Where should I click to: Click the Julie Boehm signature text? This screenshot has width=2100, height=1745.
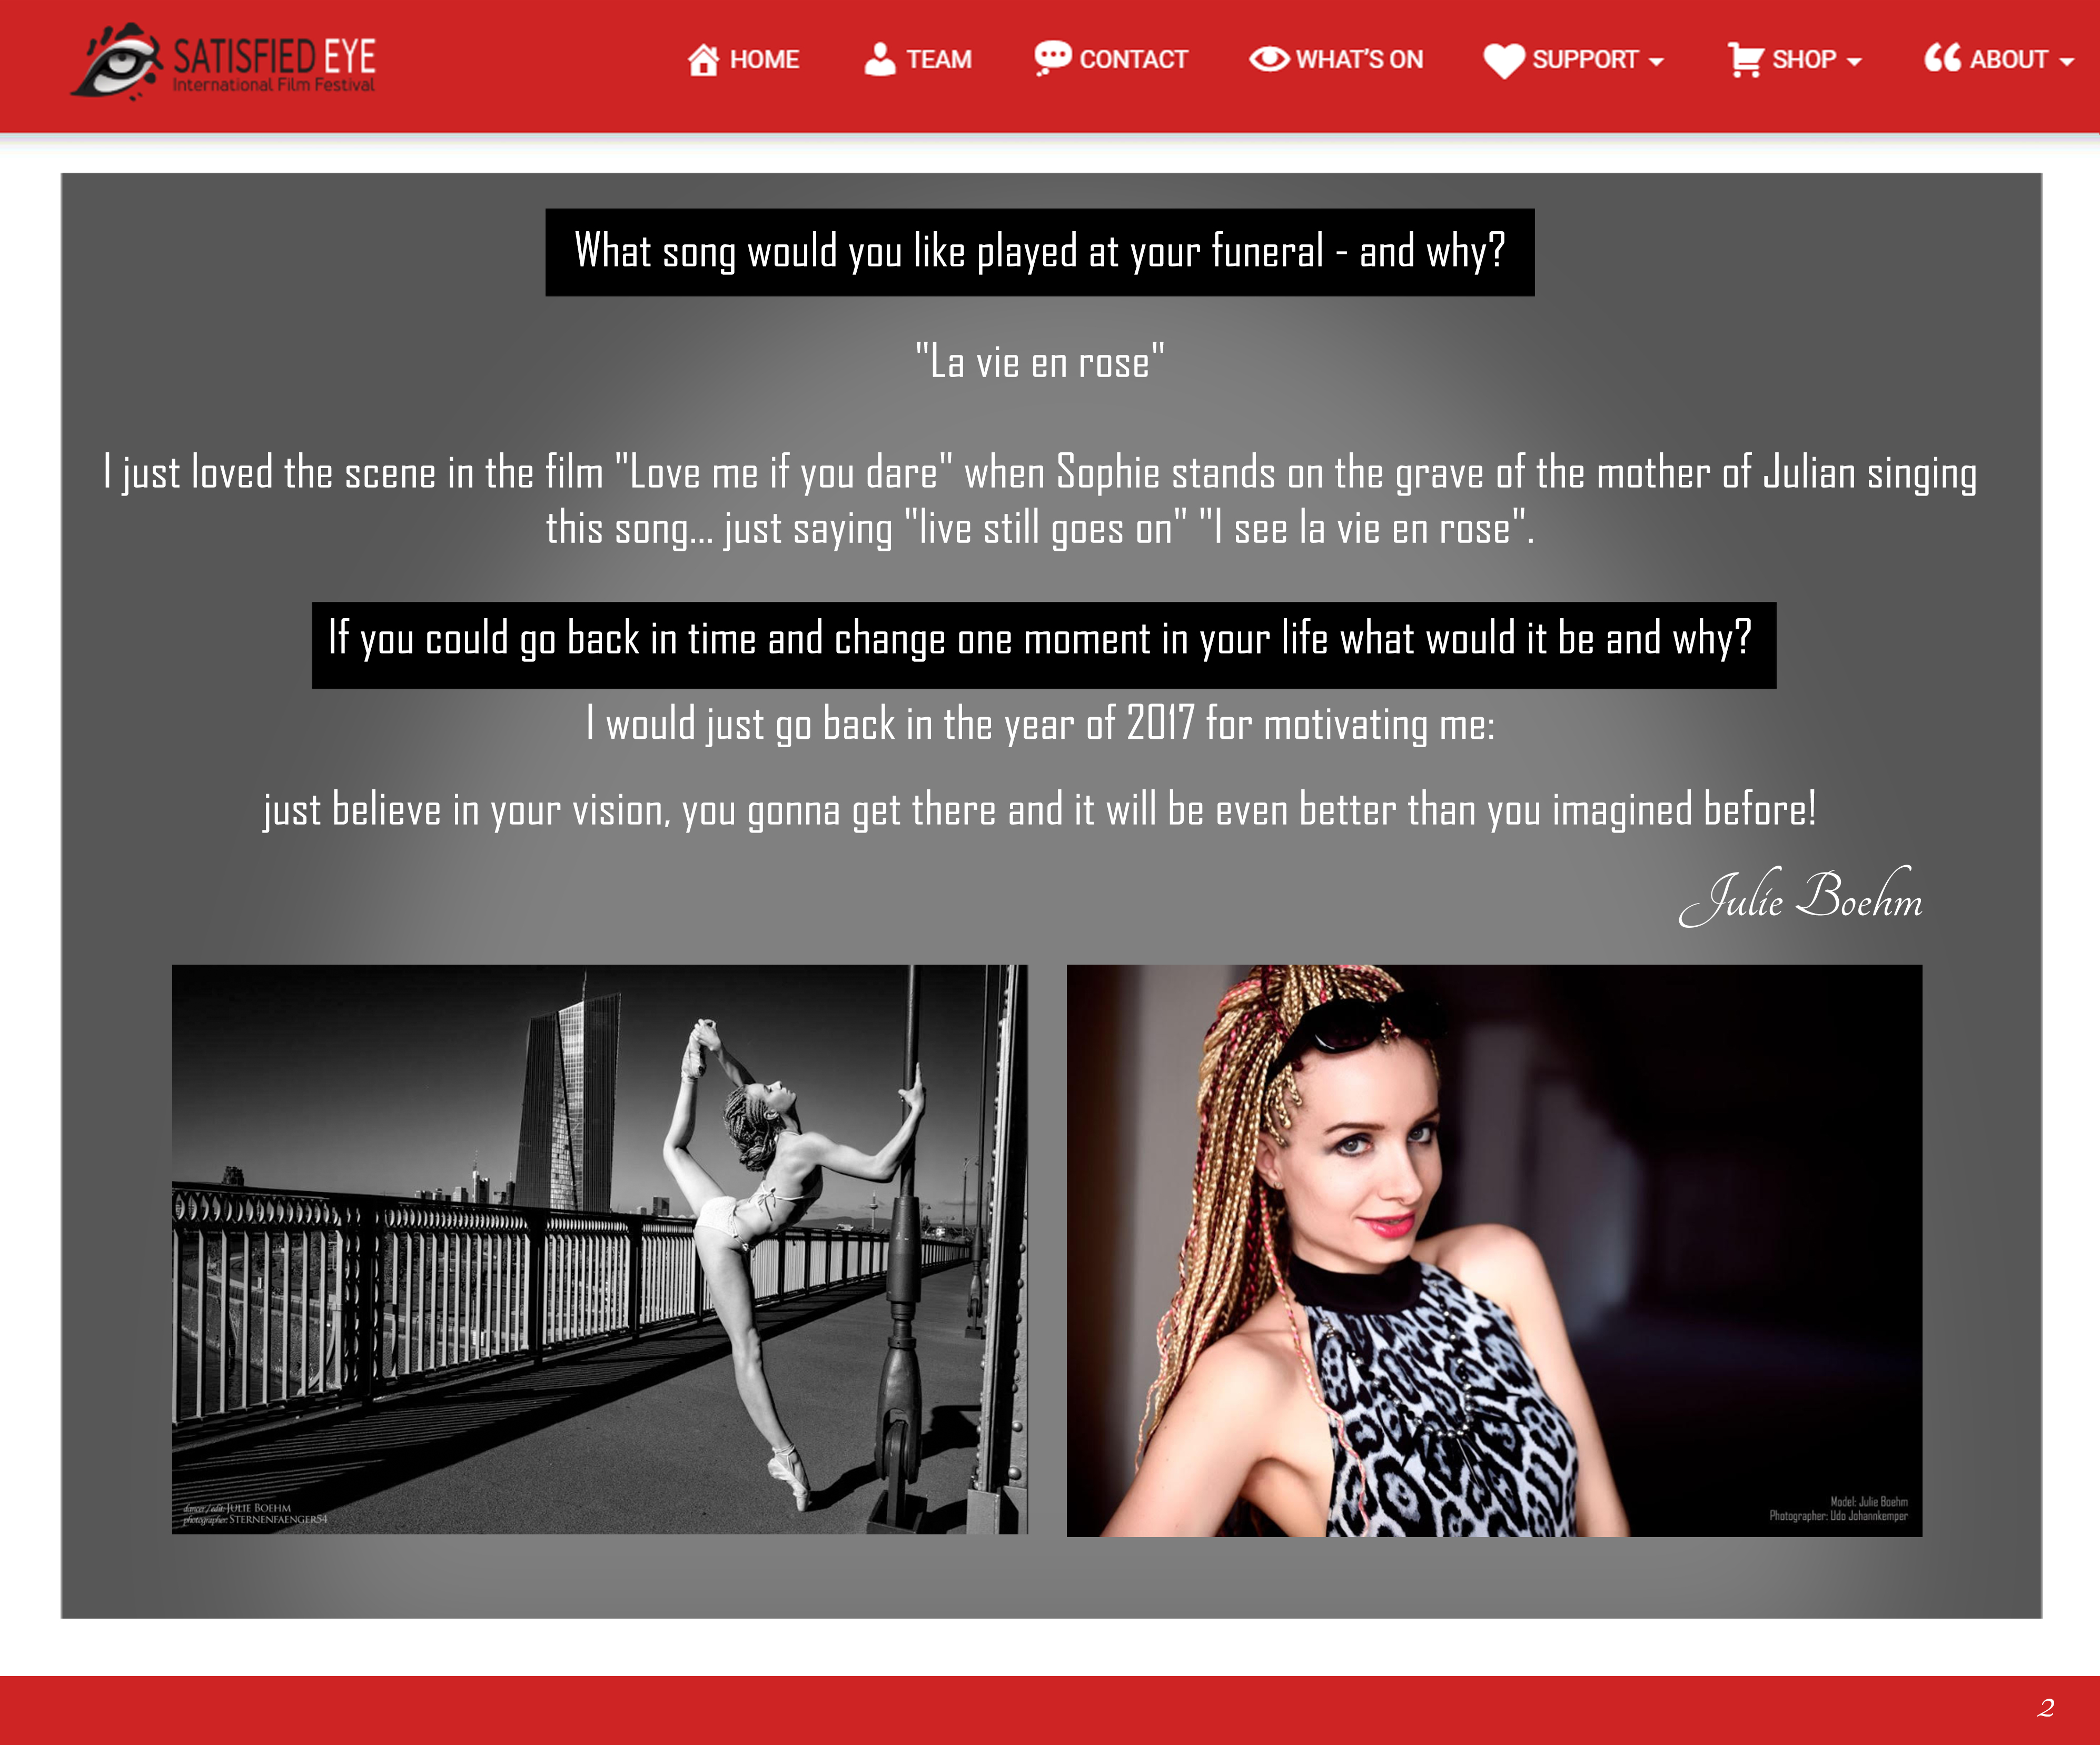1800,897
